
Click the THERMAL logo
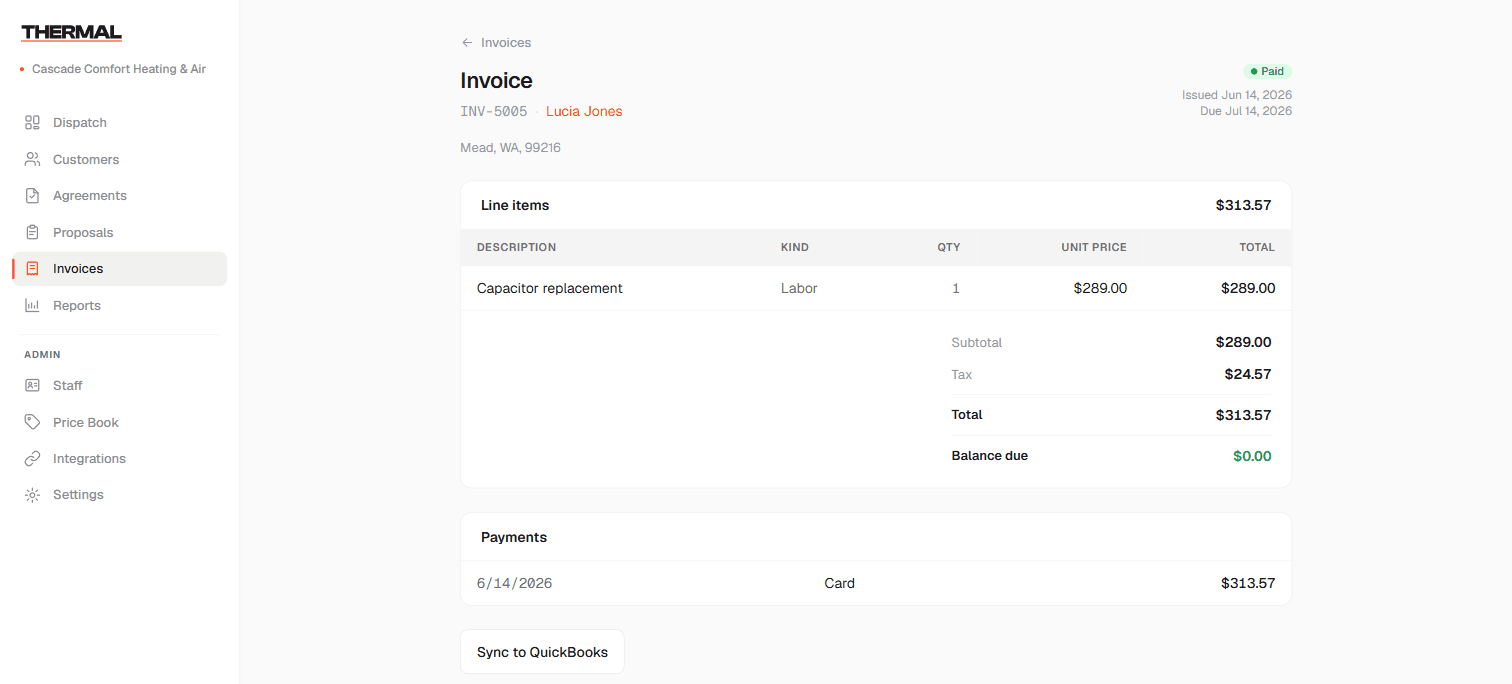pos(71,33)
